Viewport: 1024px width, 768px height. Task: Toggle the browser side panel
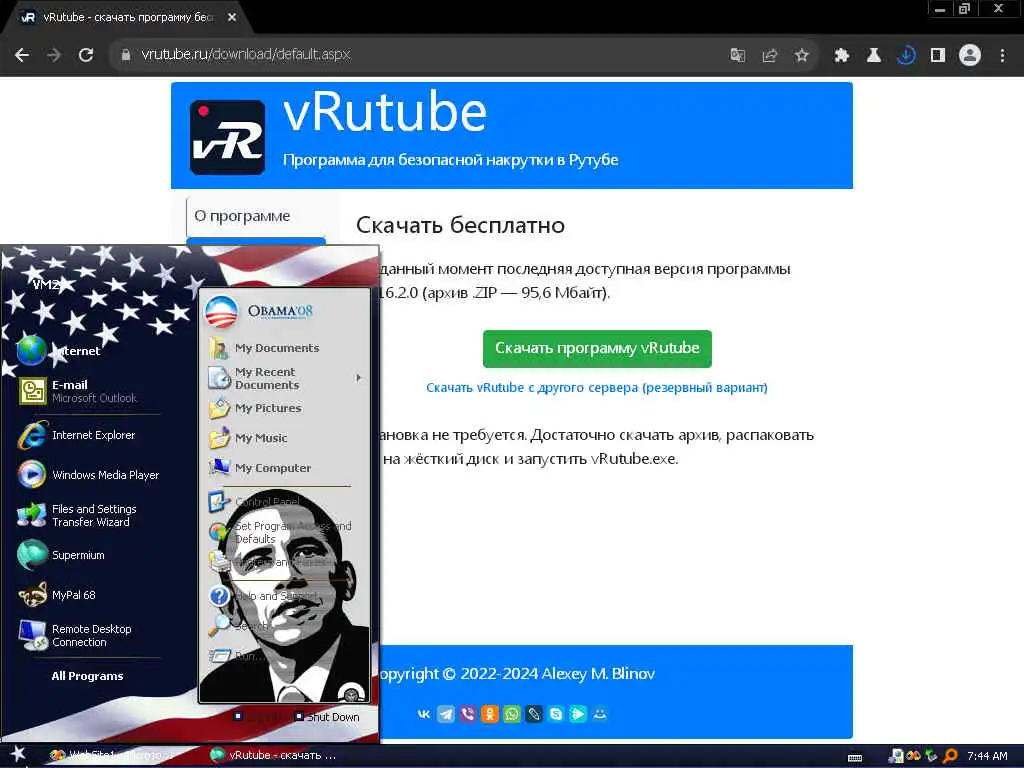[x=938, y=56]
